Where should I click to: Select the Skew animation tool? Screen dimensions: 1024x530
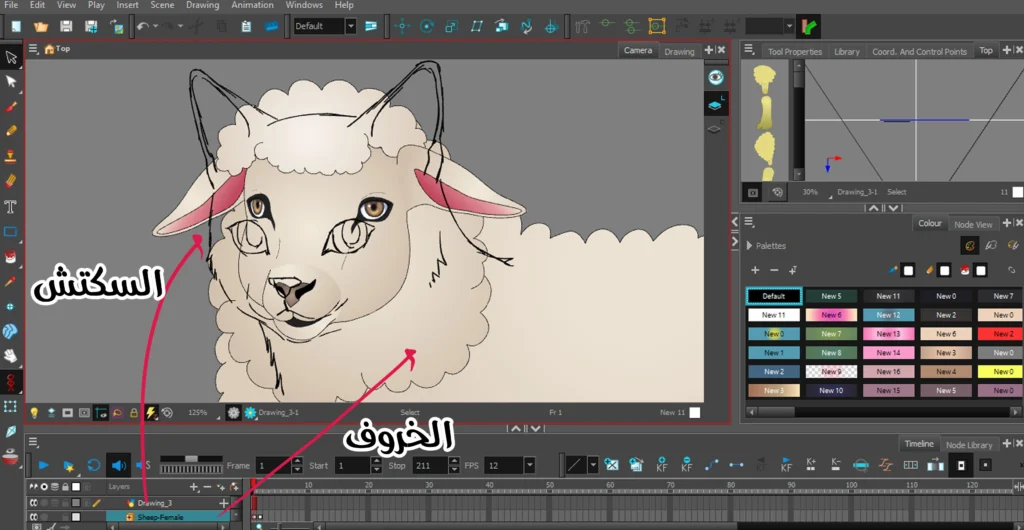477,27
